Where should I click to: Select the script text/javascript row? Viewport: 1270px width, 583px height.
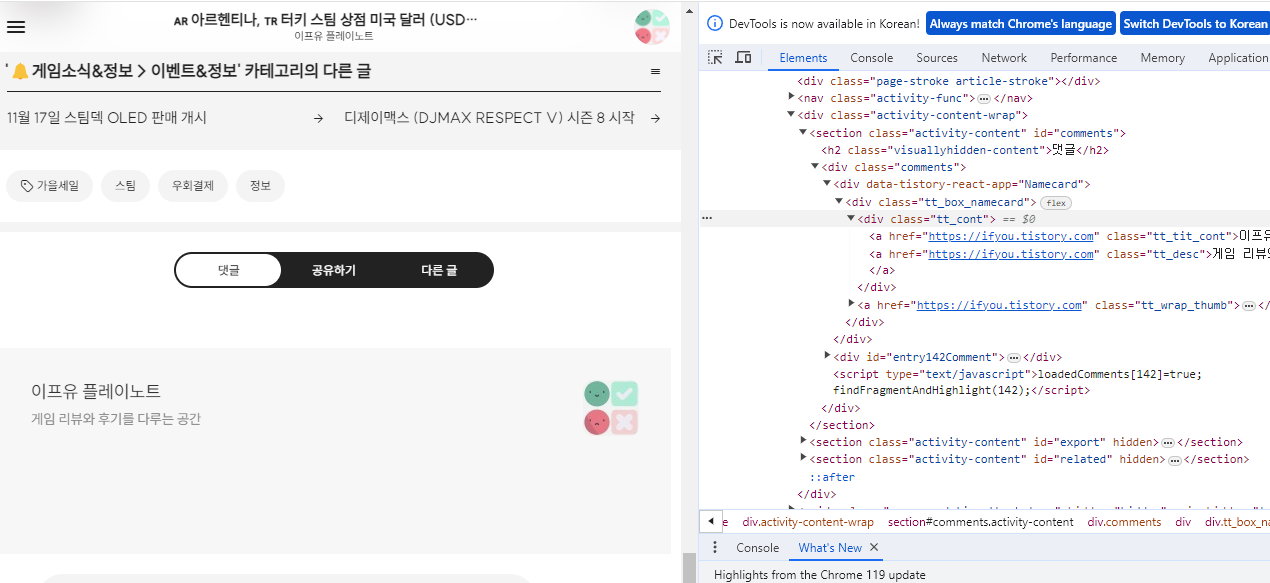(1017, 382)
